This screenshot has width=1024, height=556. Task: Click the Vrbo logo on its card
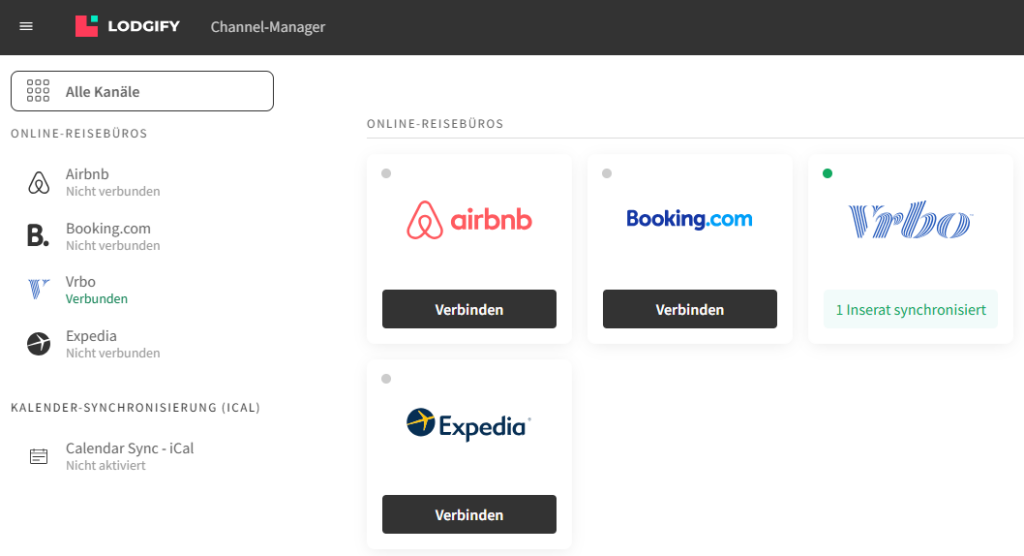pos(910,220)
